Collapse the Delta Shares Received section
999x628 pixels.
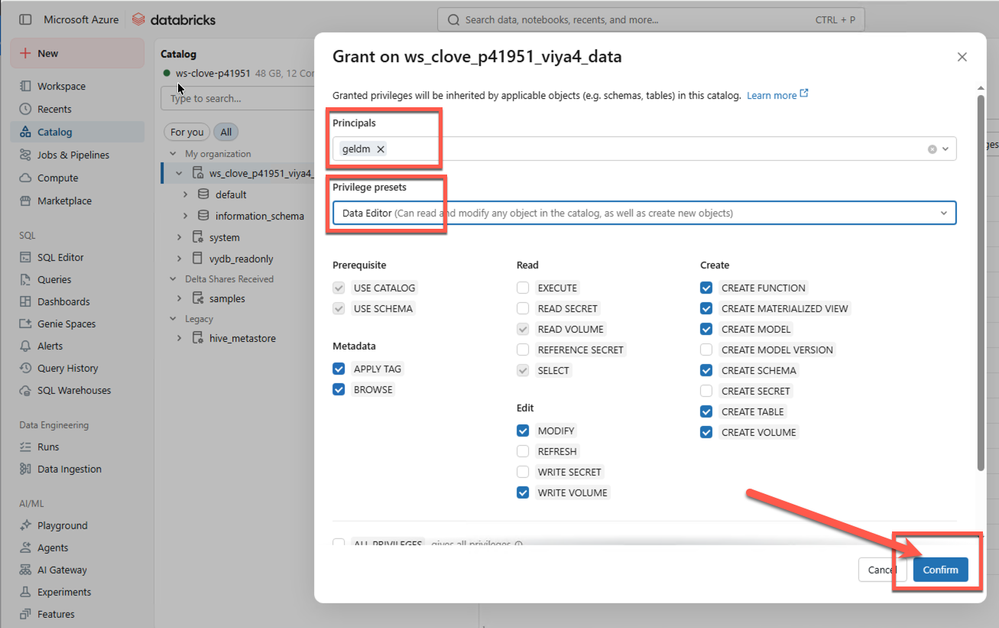173,279
